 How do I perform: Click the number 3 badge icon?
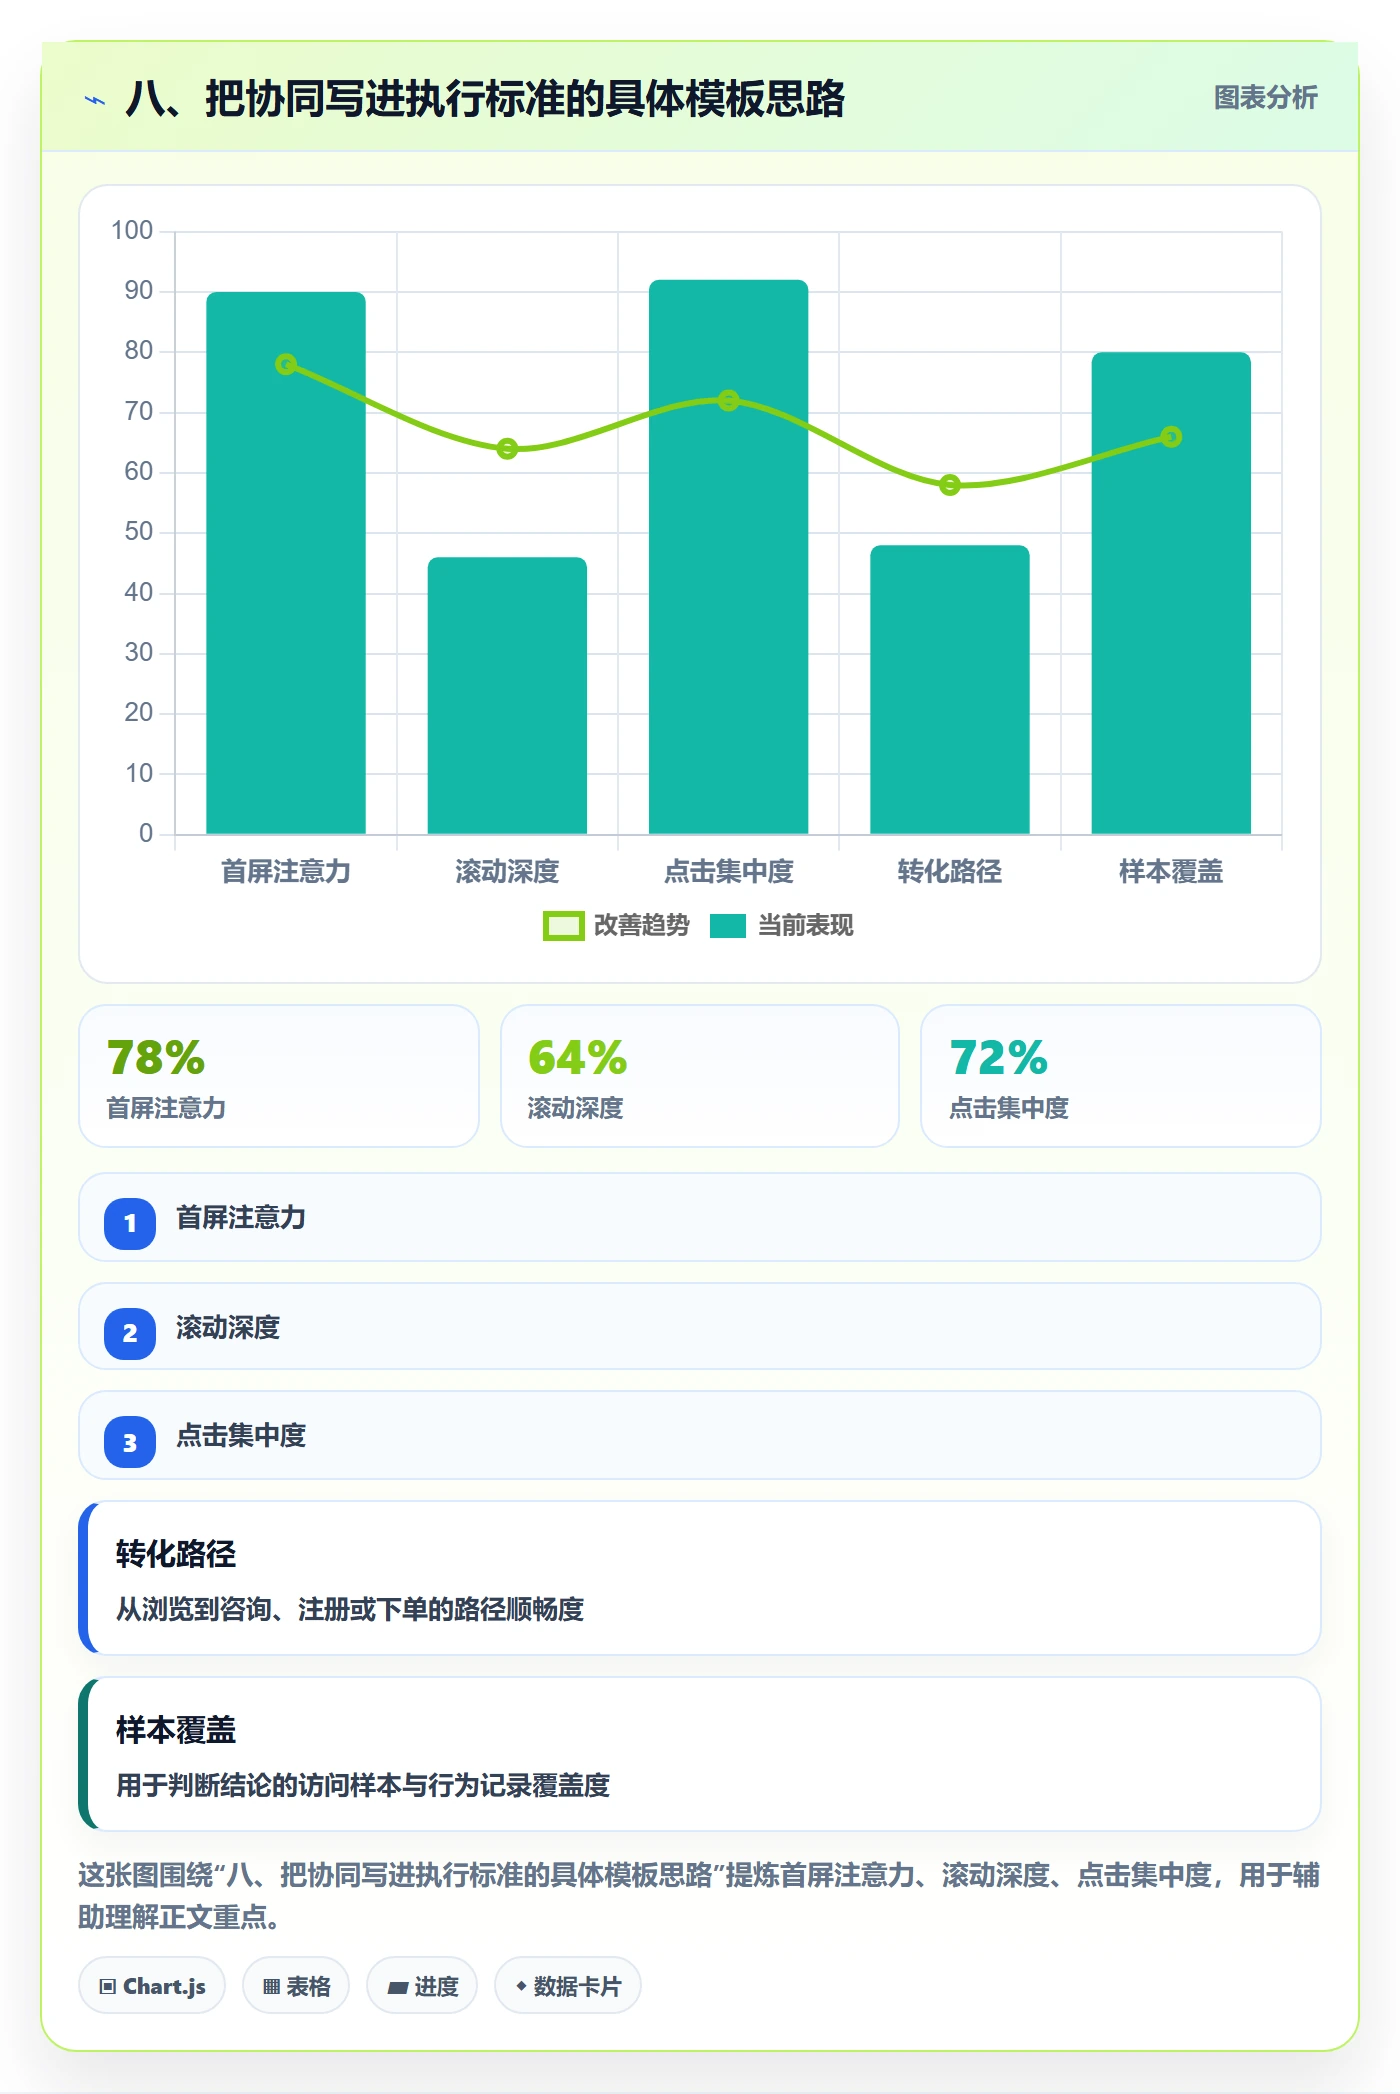pyautogui.click(x=130, y=1442)
